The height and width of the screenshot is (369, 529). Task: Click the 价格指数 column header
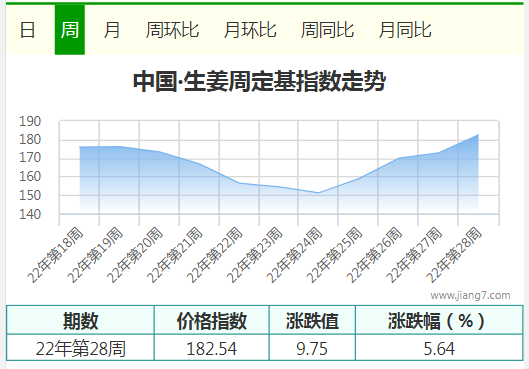[212, 320]
